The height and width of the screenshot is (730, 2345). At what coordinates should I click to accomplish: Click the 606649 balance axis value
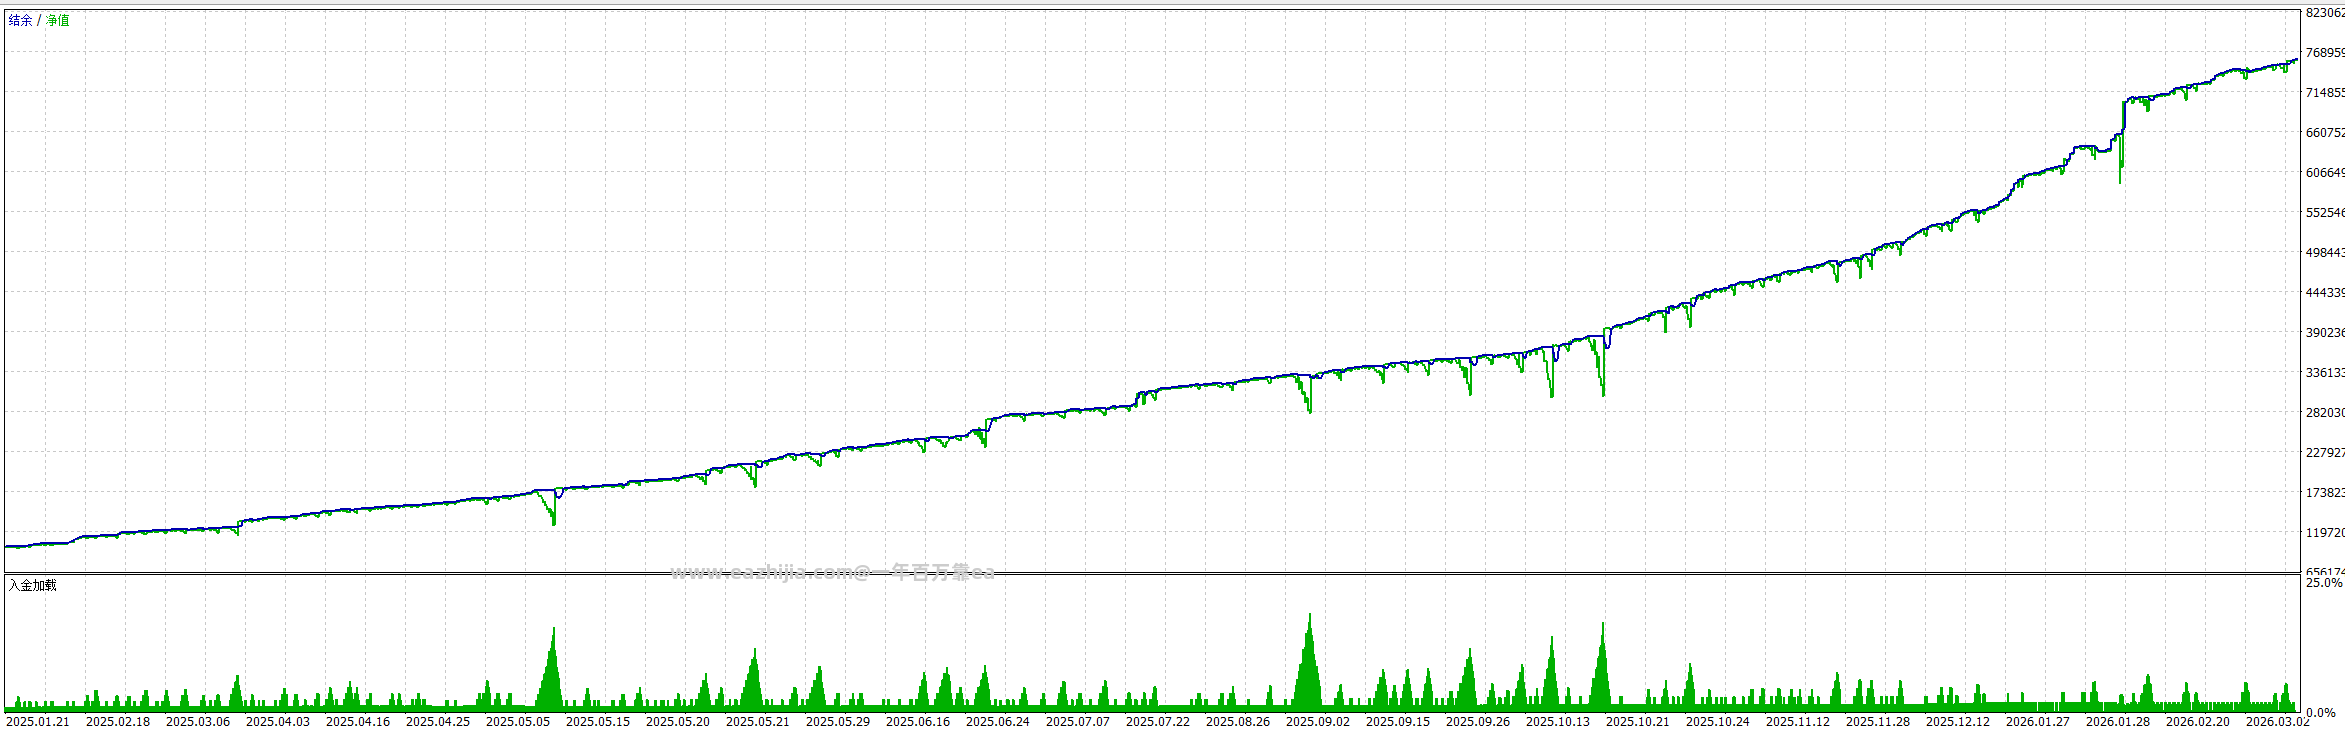2325,173
